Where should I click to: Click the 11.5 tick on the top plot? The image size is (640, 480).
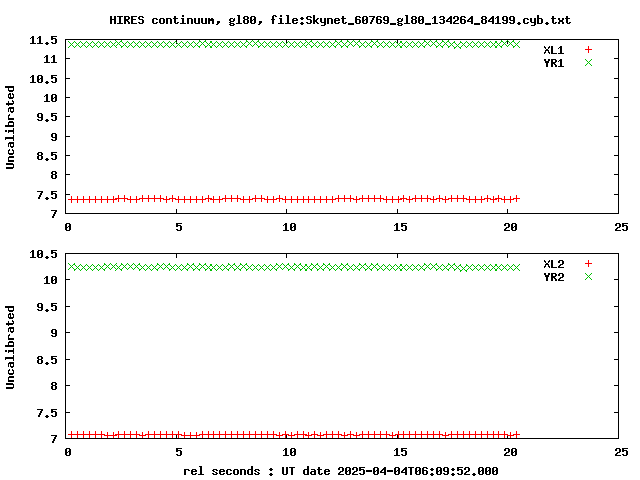point(43,40)
